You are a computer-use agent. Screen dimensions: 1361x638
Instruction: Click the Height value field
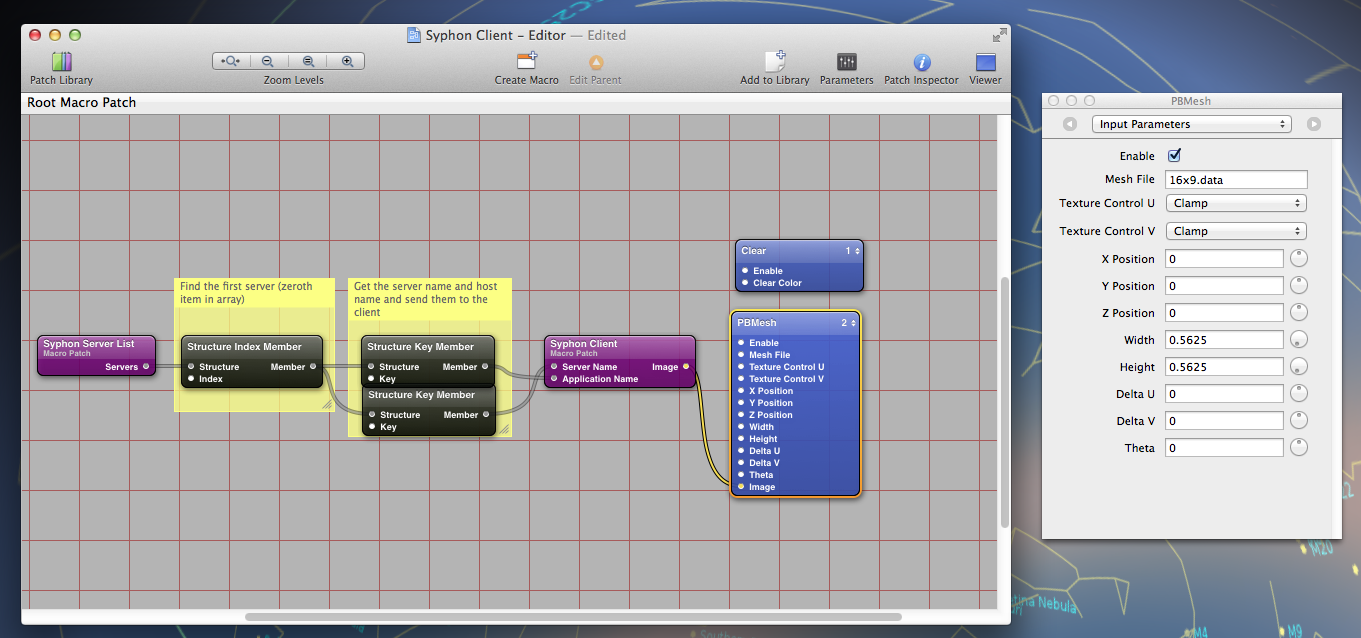(1224, 367)
